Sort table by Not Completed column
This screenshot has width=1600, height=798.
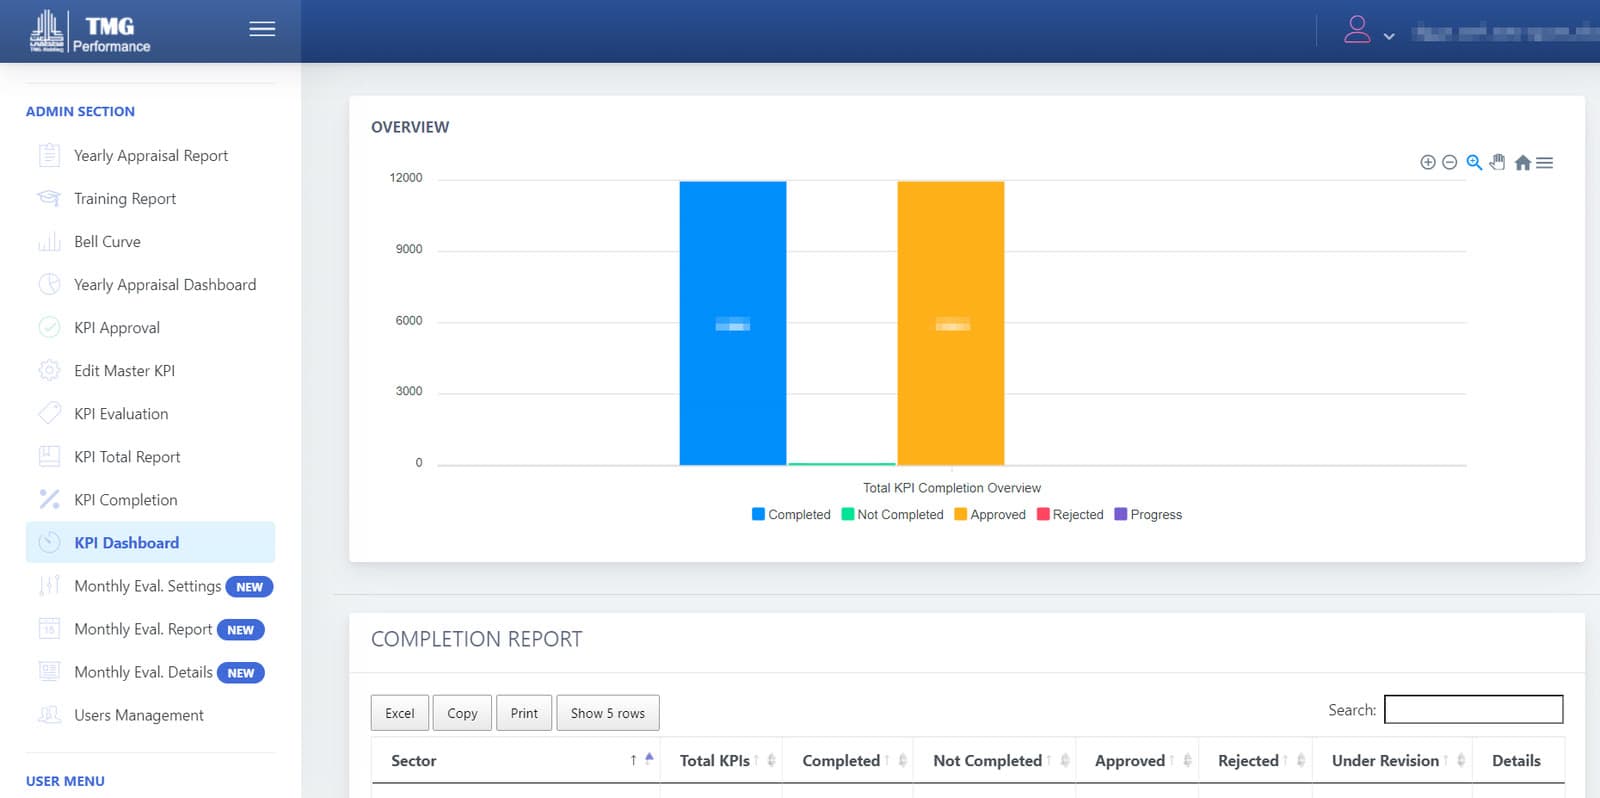tap(994, 761)
